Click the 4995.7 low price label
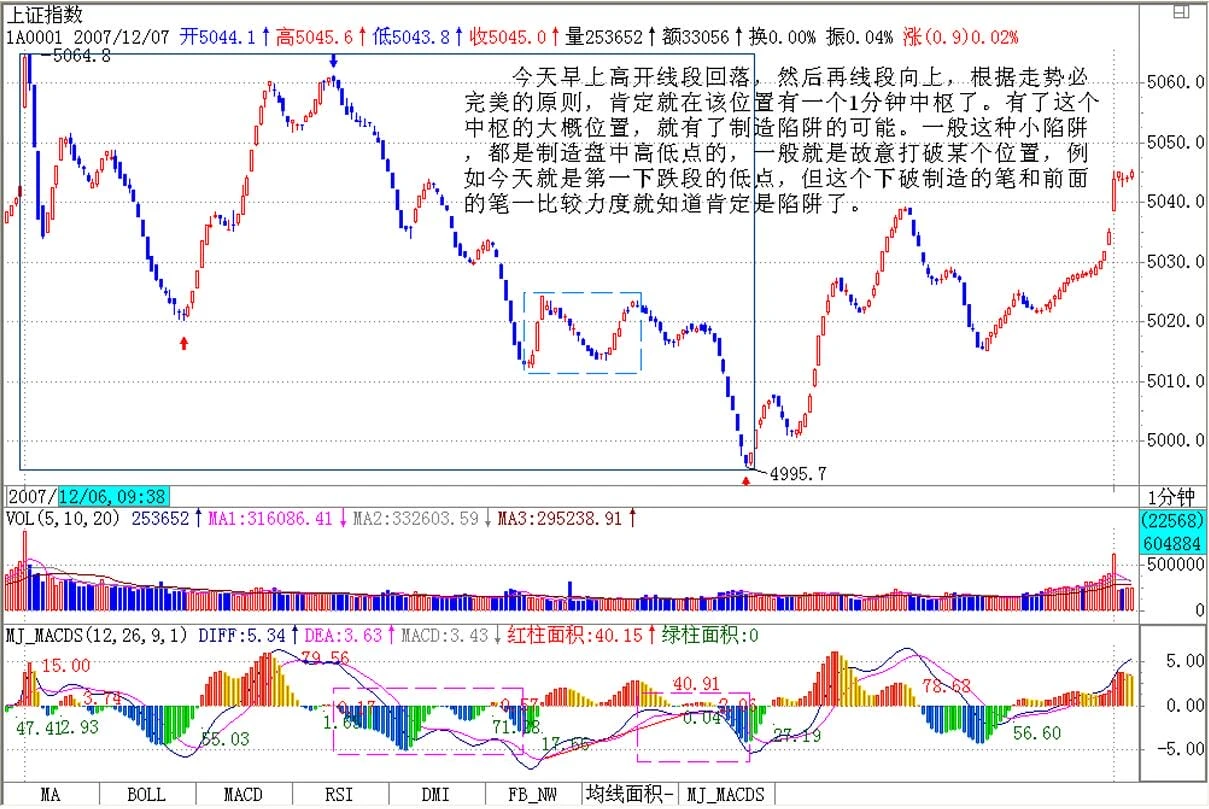Image resolution: width=1209 pixels, height=809 pixels. (797, 474)
